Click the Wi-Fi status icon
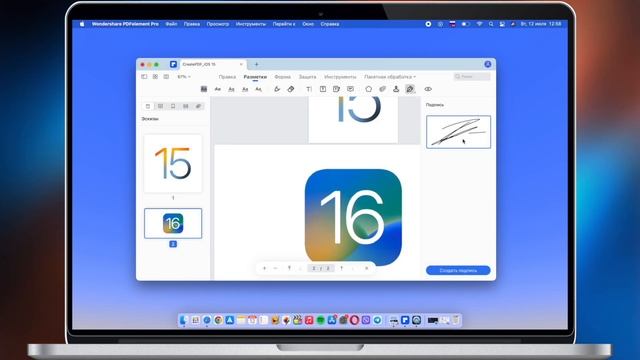This screenshot has height=360, width=640. [479, 24]
